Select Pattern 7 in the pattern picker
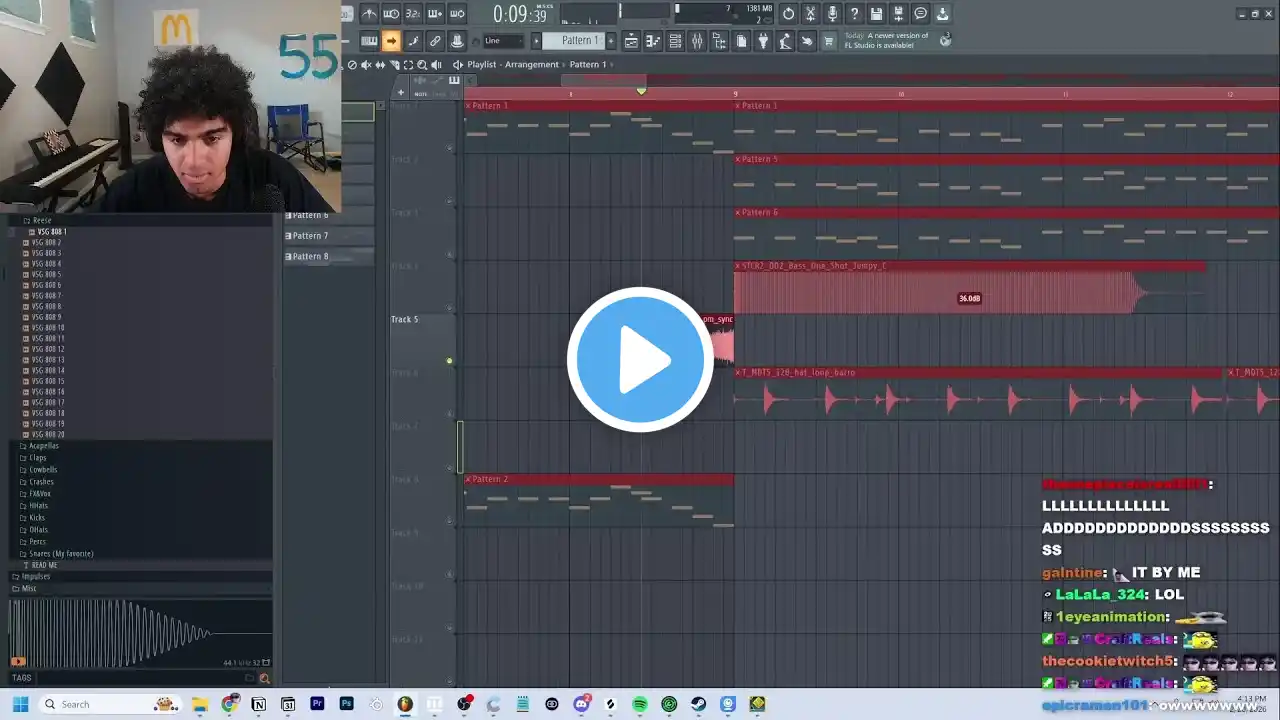 click(328, 236)
